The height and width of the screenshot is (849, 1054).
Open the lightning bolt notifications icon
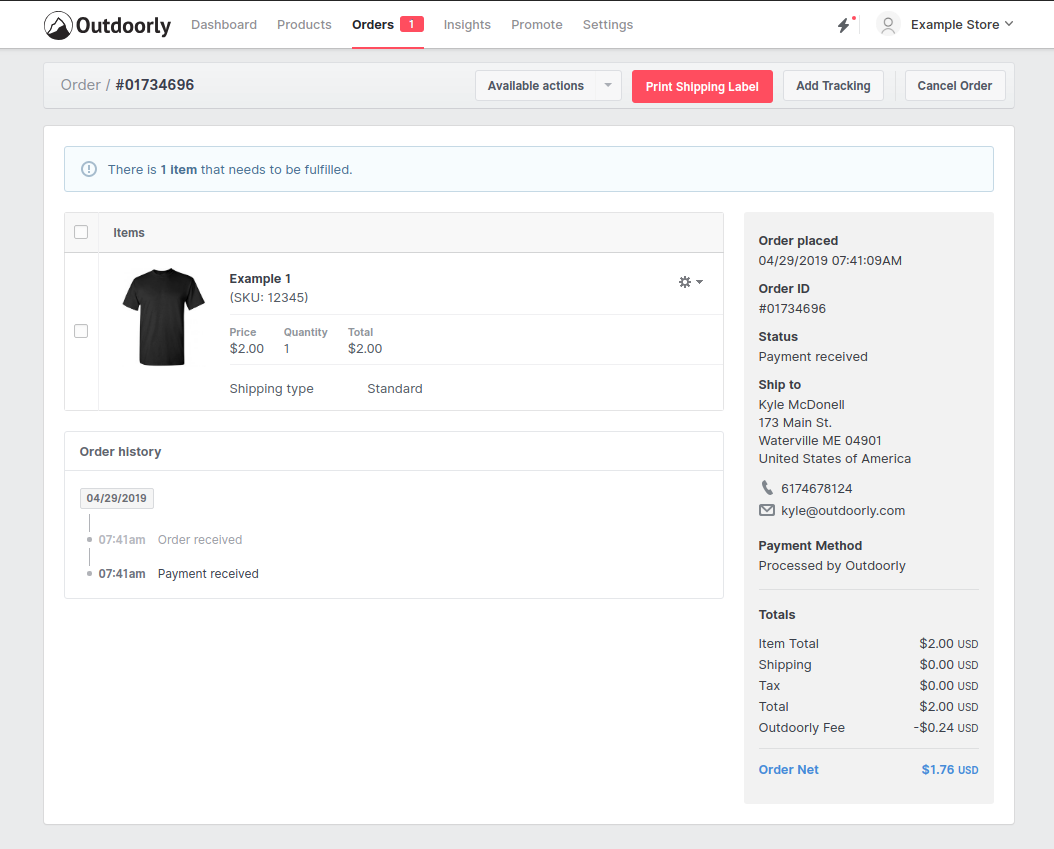(844, 25)
